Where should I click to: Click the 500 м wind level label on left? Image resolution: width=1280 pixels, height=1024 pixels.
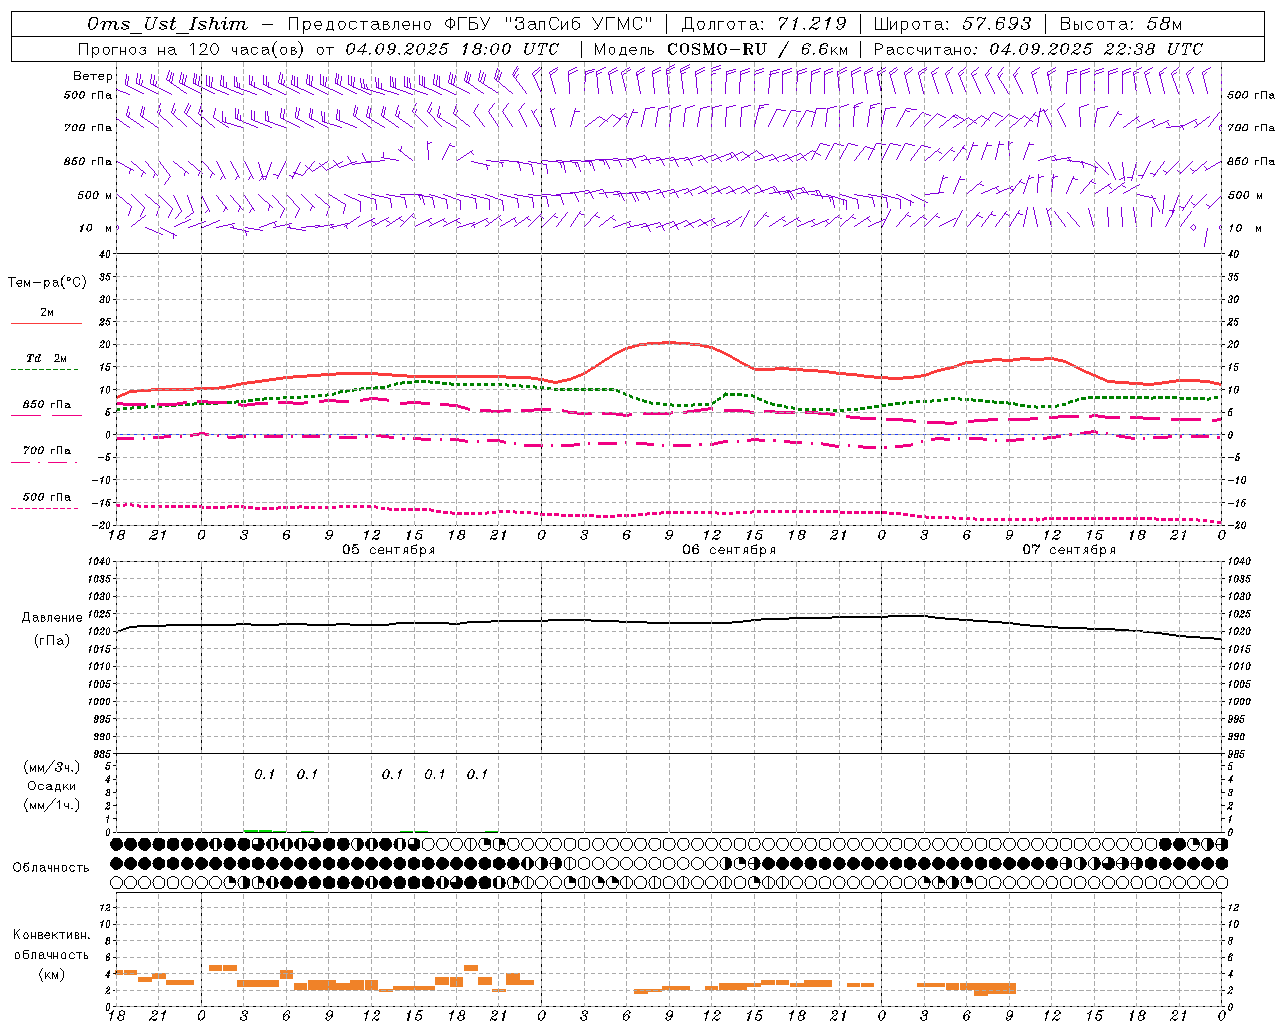pyautogui.click(x=95, y=195)
